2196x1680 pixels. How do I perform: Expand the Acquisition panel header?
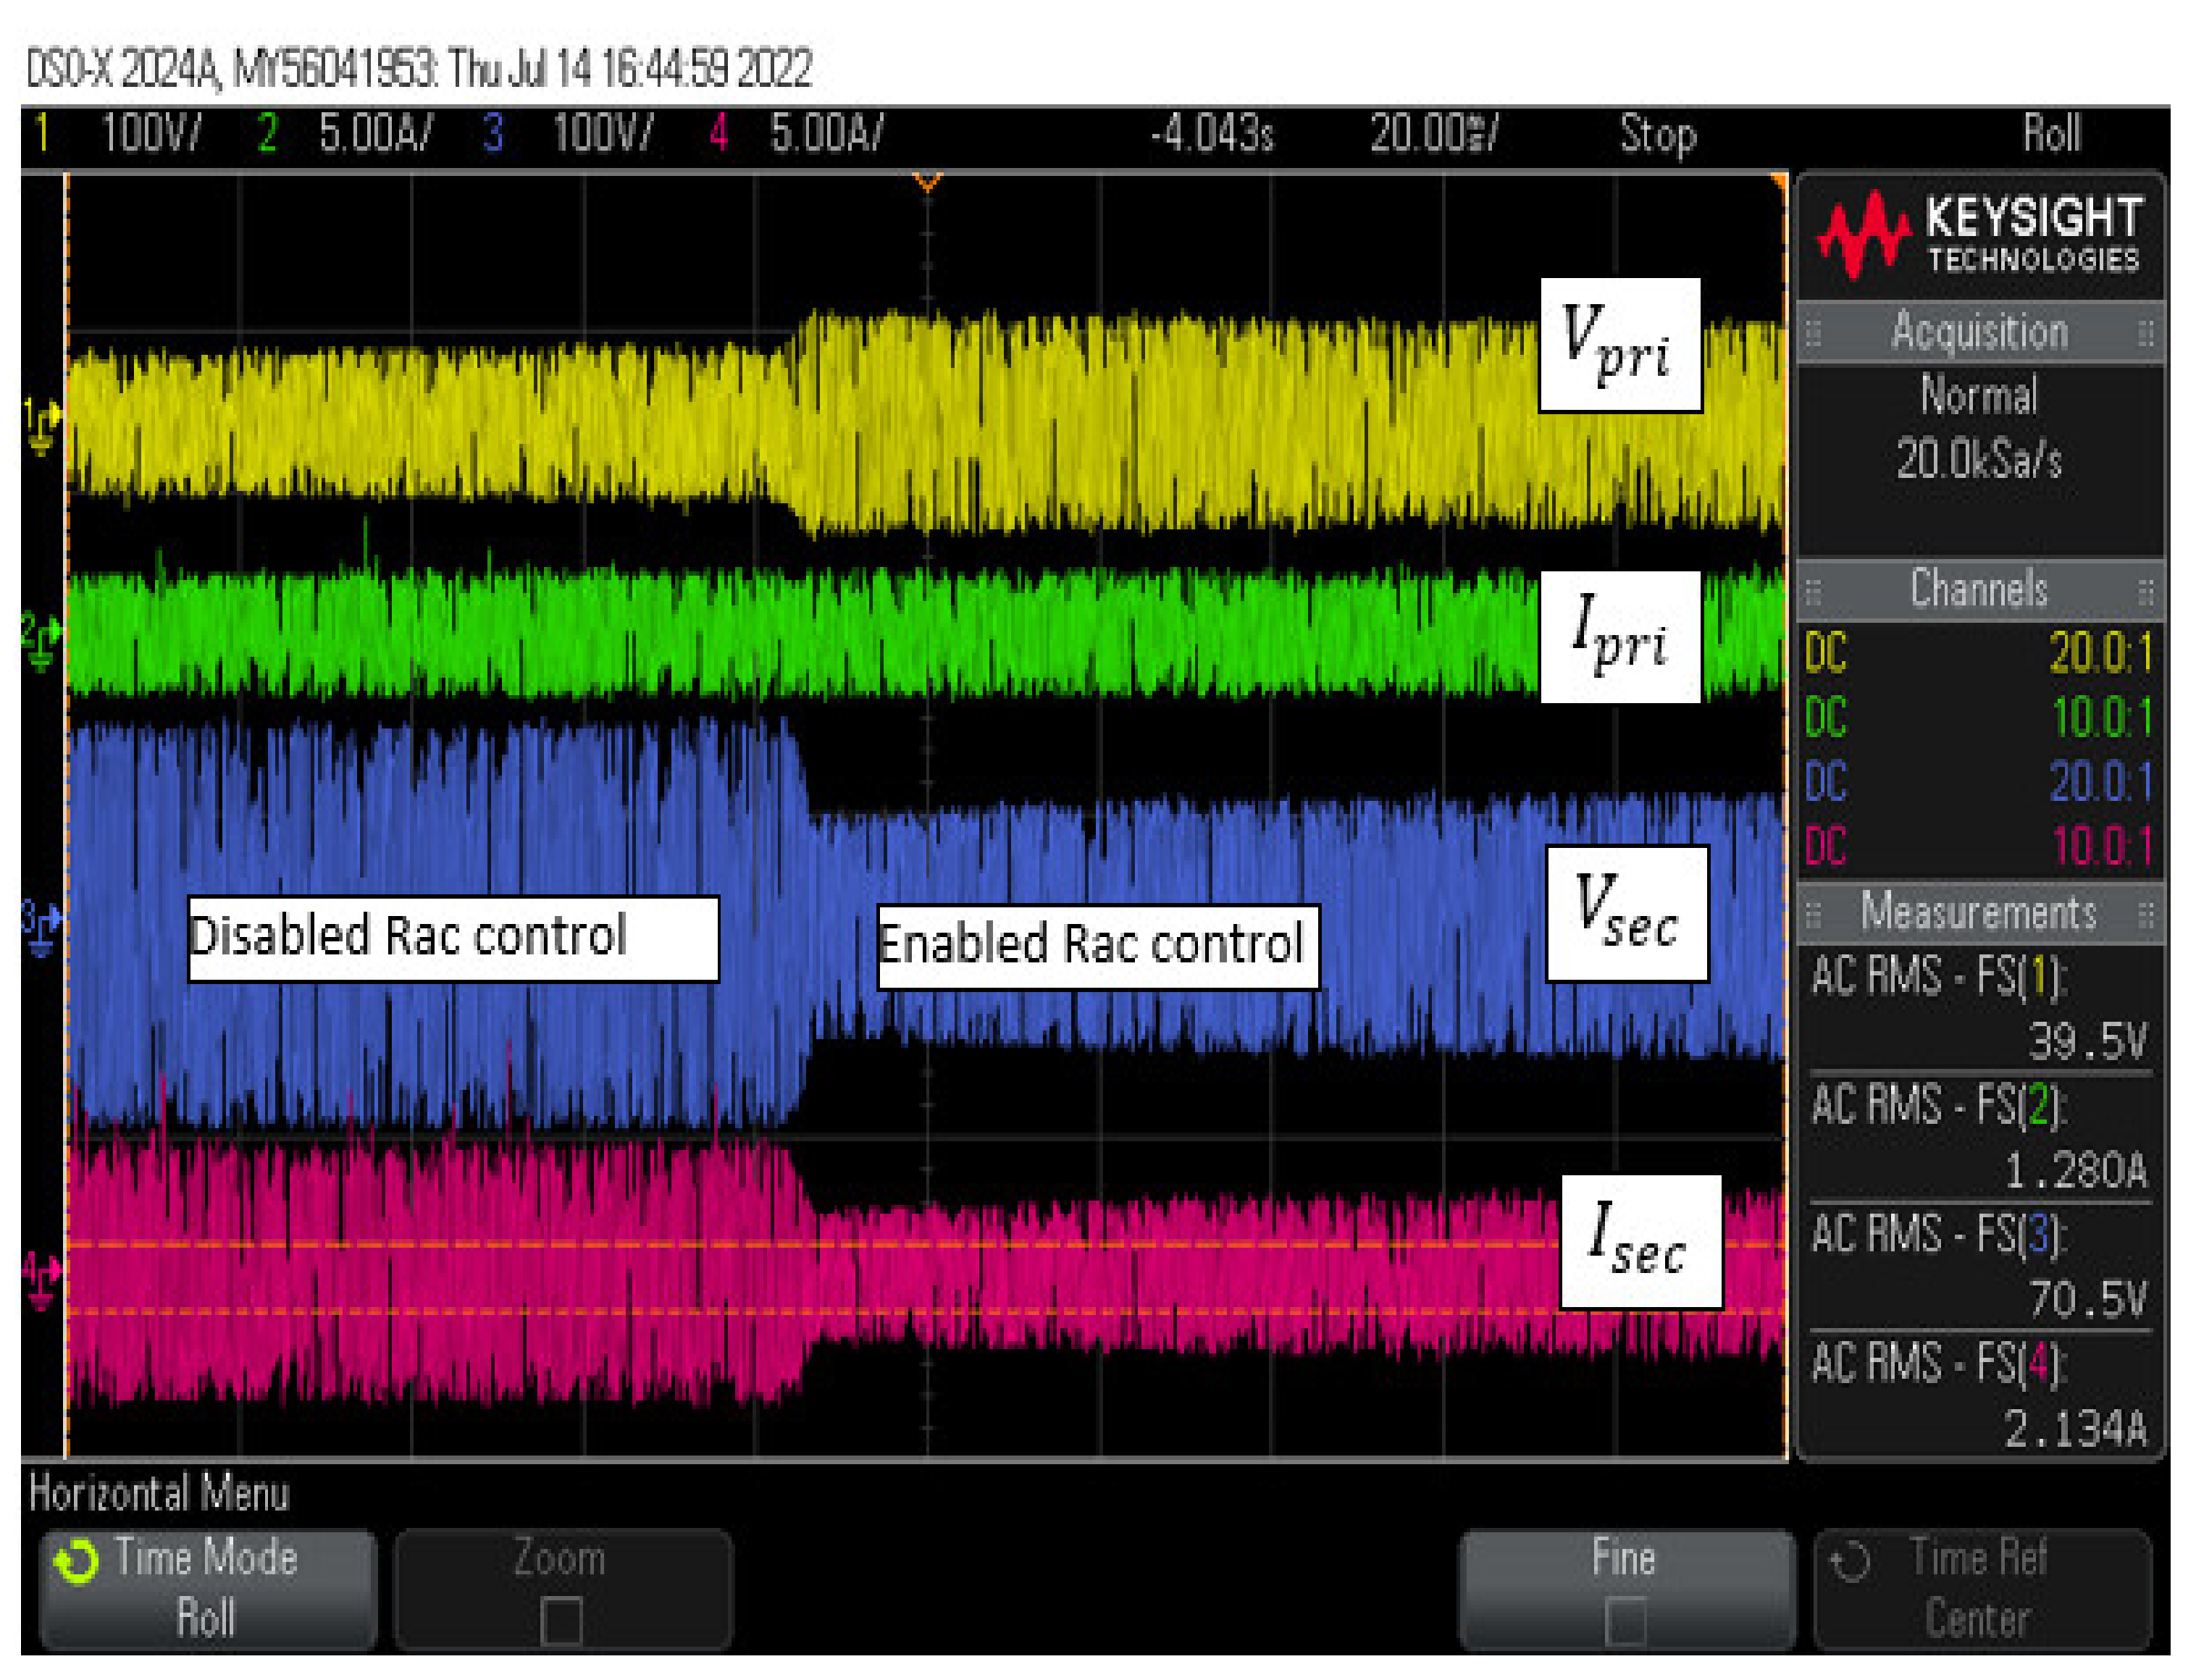click(x=1979, y=332)
